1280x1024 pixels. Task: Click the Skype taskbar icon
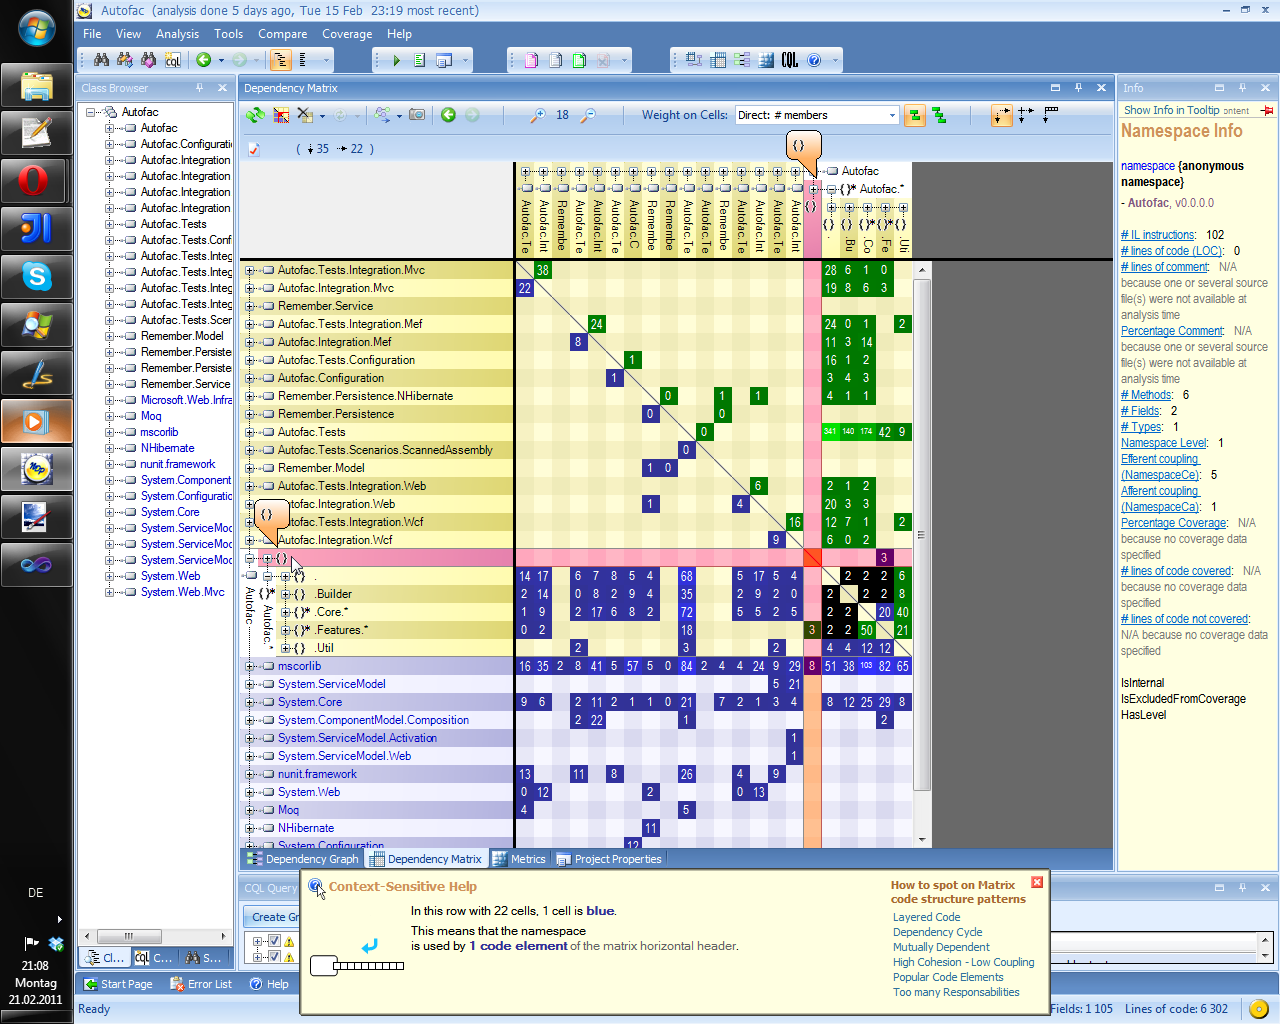(36, 277)
